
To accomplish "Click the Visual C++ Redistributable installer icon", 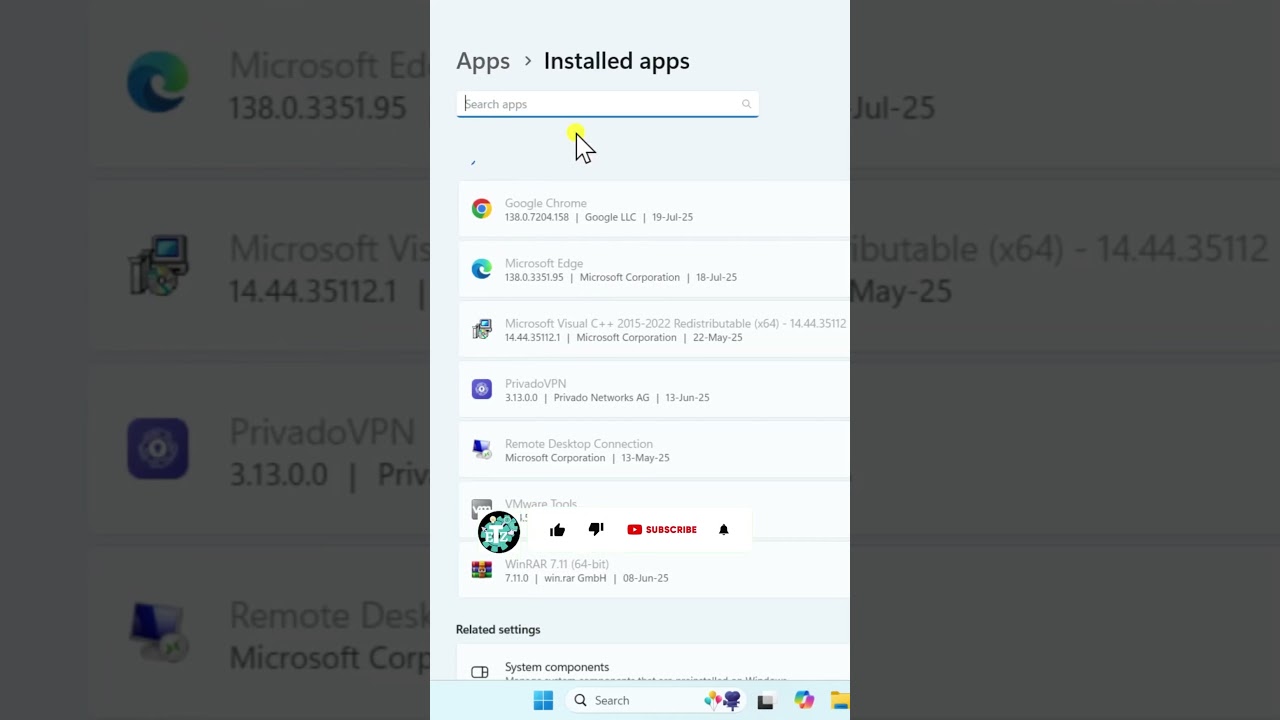I will [x=482, y=329].
